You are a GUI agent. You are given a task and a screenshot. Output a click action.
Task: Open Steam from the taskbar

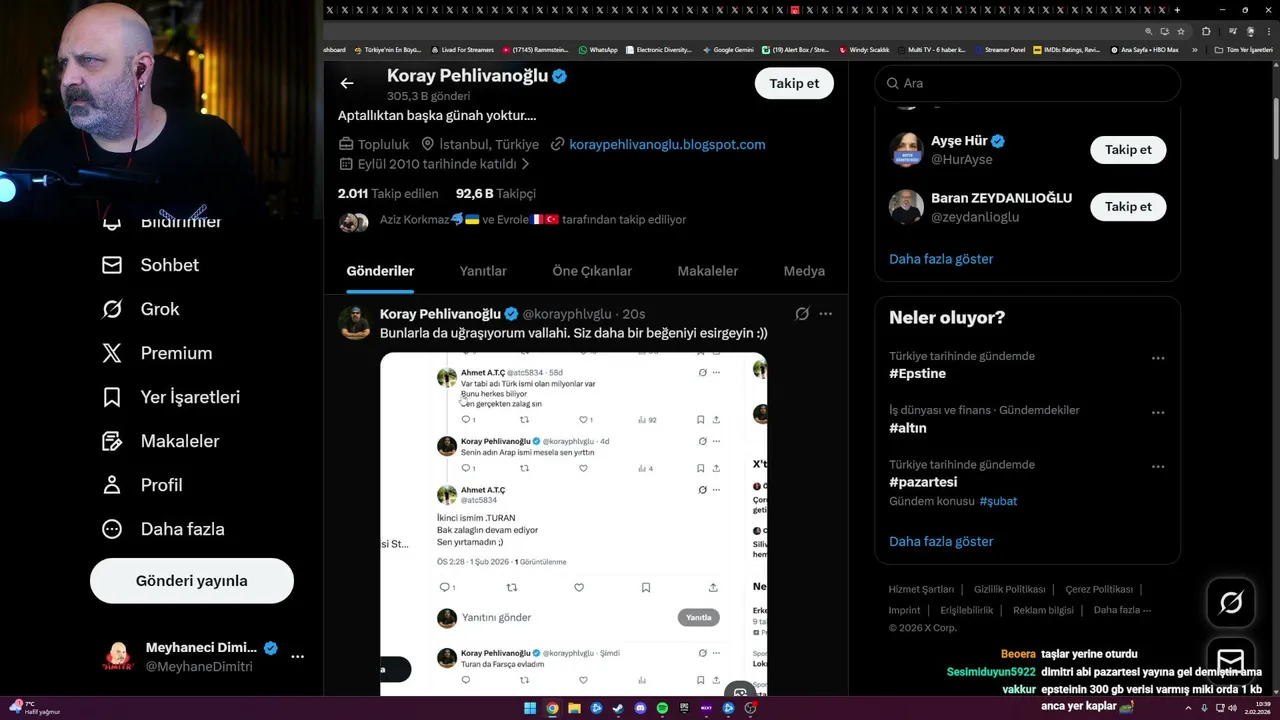(x=618, y=709)
